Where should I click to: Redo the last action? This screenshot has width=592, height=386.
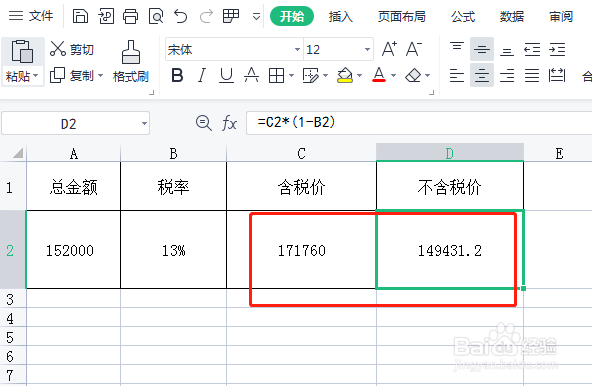(x=206, y=16)
